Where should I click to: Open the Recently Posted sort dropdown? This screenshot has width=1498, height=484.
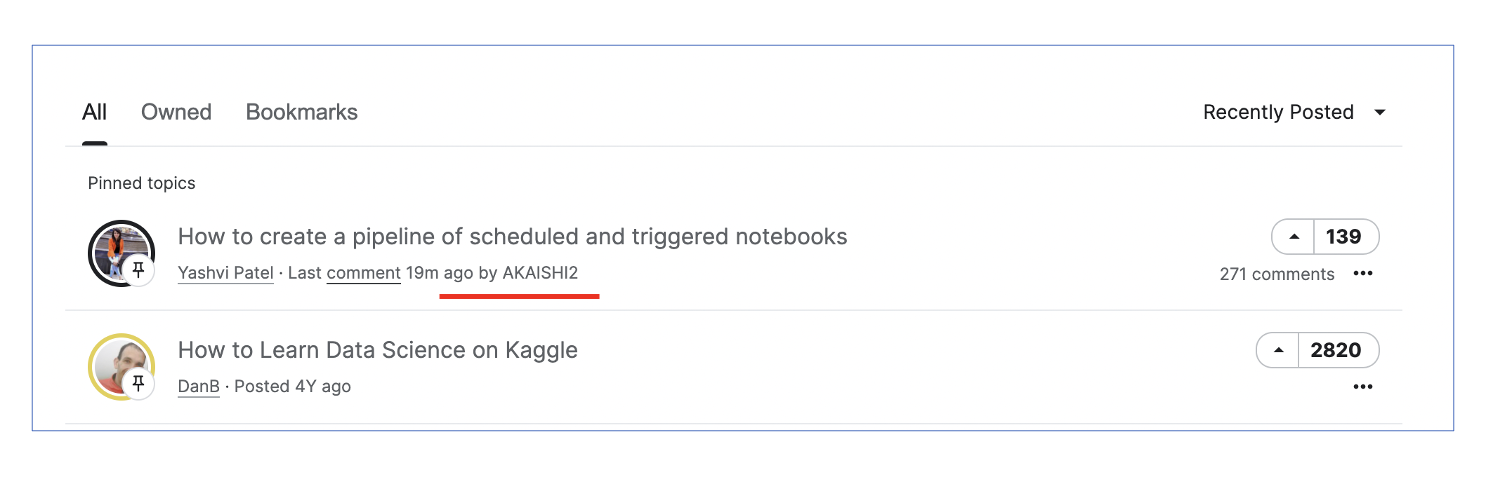coord(1278,112)
